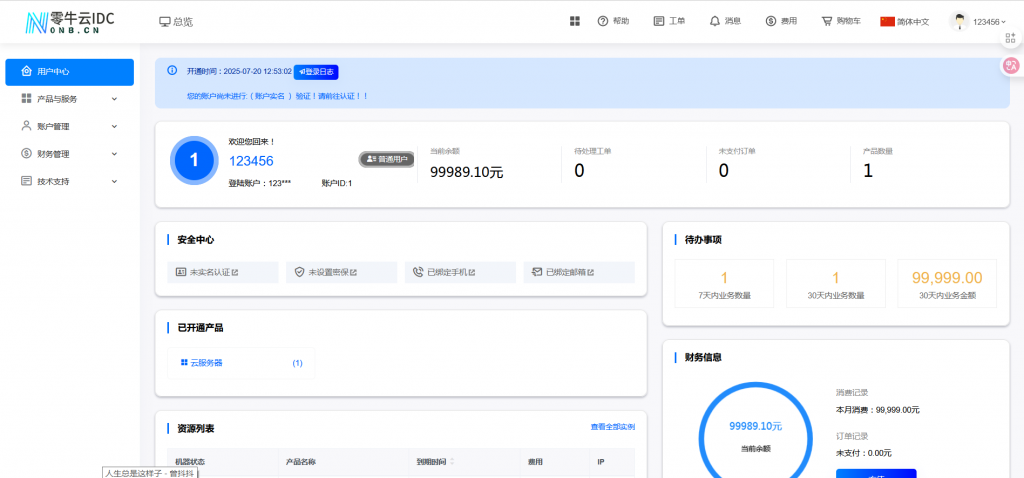The image size is (1024, 478).
Task: Click the grid apps icon in top bar
Action: (575, 21)
